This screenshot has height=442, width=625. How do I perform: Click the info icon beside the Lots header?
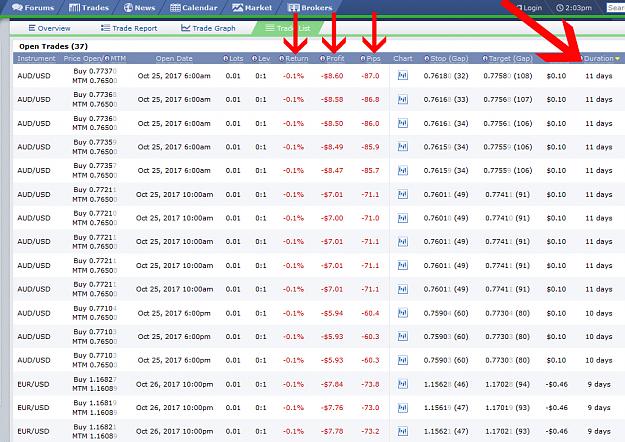pos(226,59)
